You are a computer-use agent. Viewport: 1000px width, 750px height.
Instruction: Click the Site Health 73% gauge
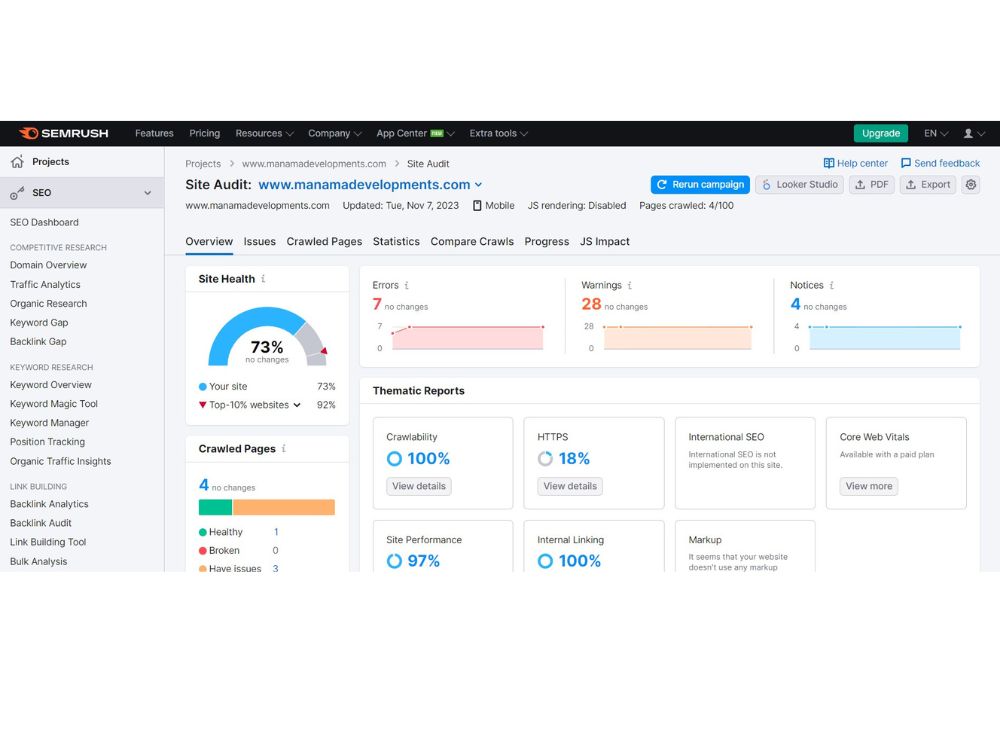(267, 337)
